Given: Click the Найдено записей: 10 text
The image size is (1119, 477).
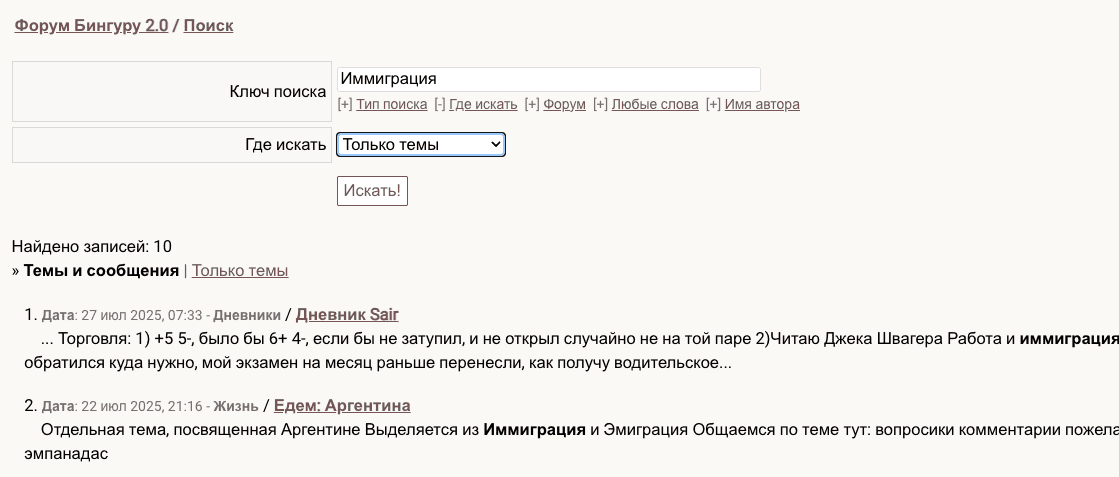Looking at the screenshot, I should click(x=92, y=246).
